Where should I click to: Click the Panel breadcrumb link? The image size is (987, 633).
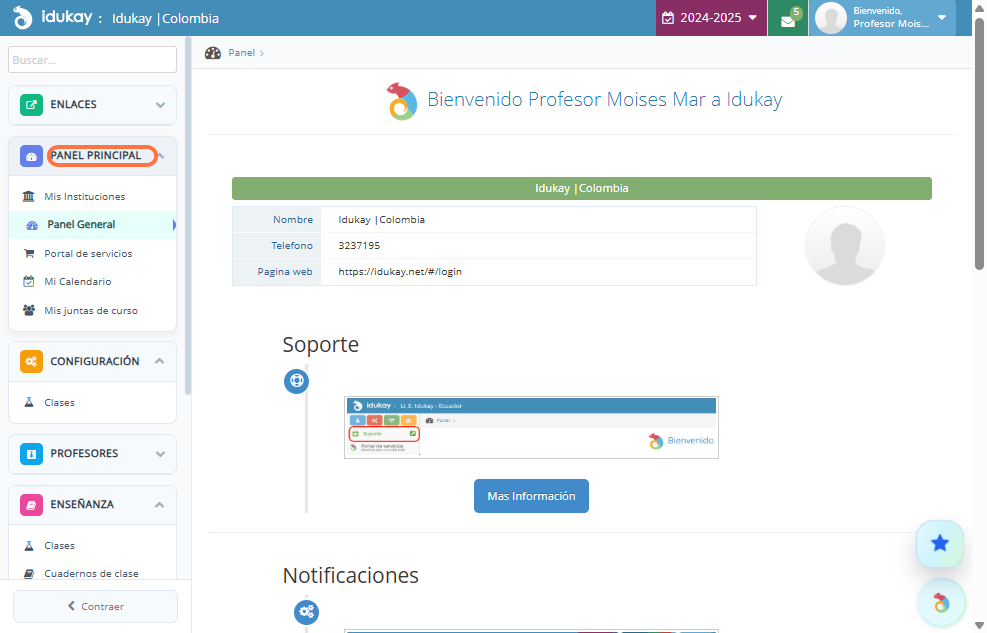pyautogui.click(x=242, y=53)
